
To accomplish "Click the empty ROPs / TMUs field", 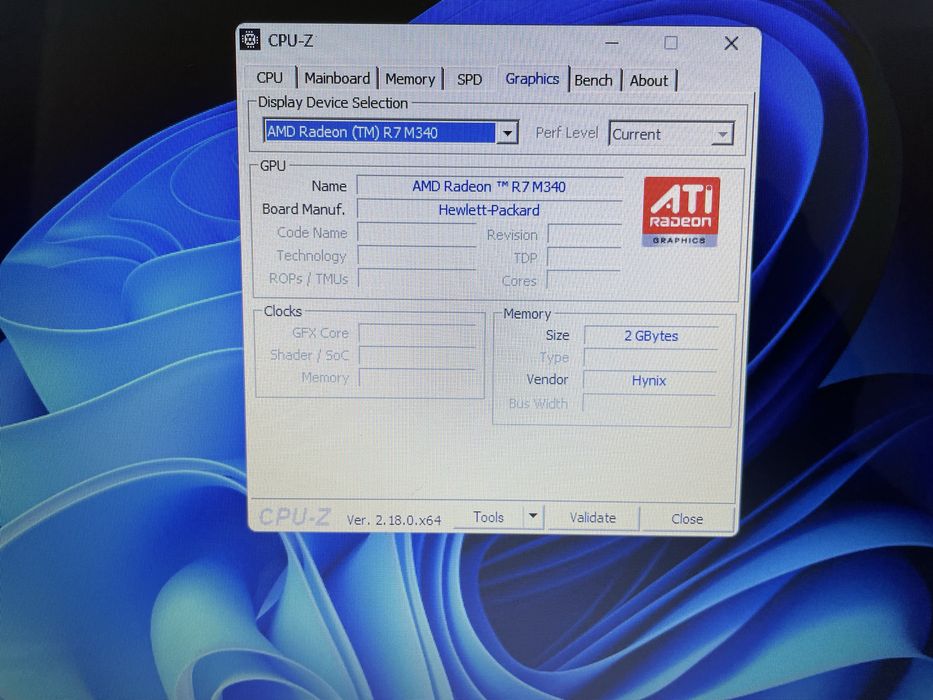I will click(417, 279).
